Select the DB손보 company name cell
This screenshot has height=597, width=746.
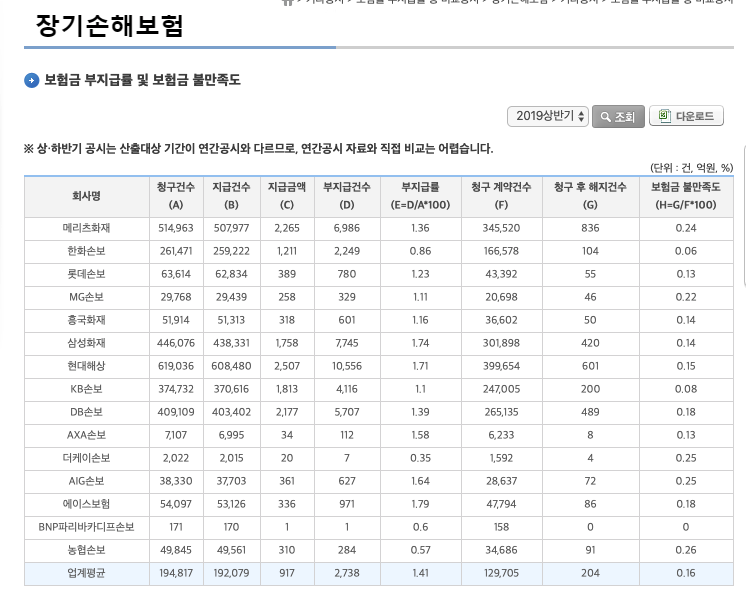click(87, 412)
